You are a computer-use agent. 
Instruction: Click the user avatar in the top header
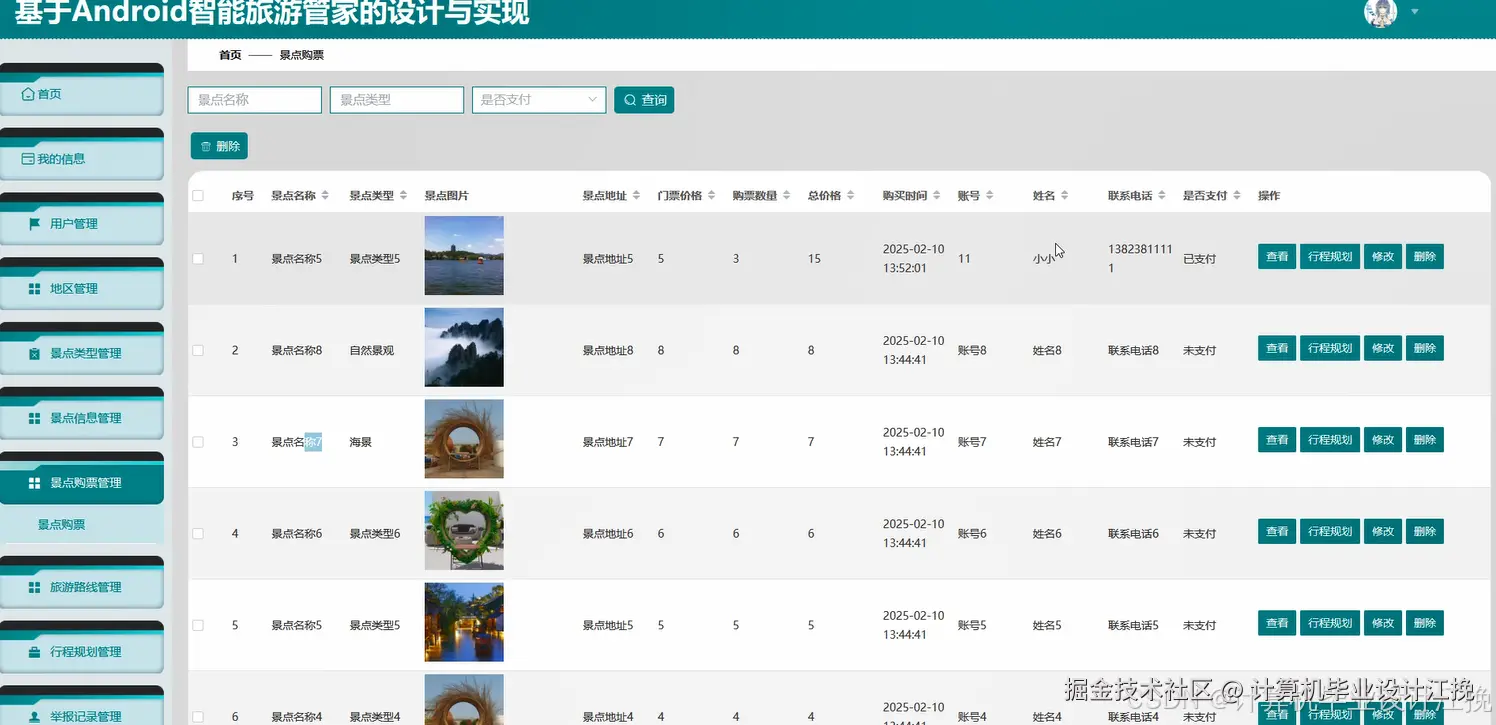pos(1380,12)
